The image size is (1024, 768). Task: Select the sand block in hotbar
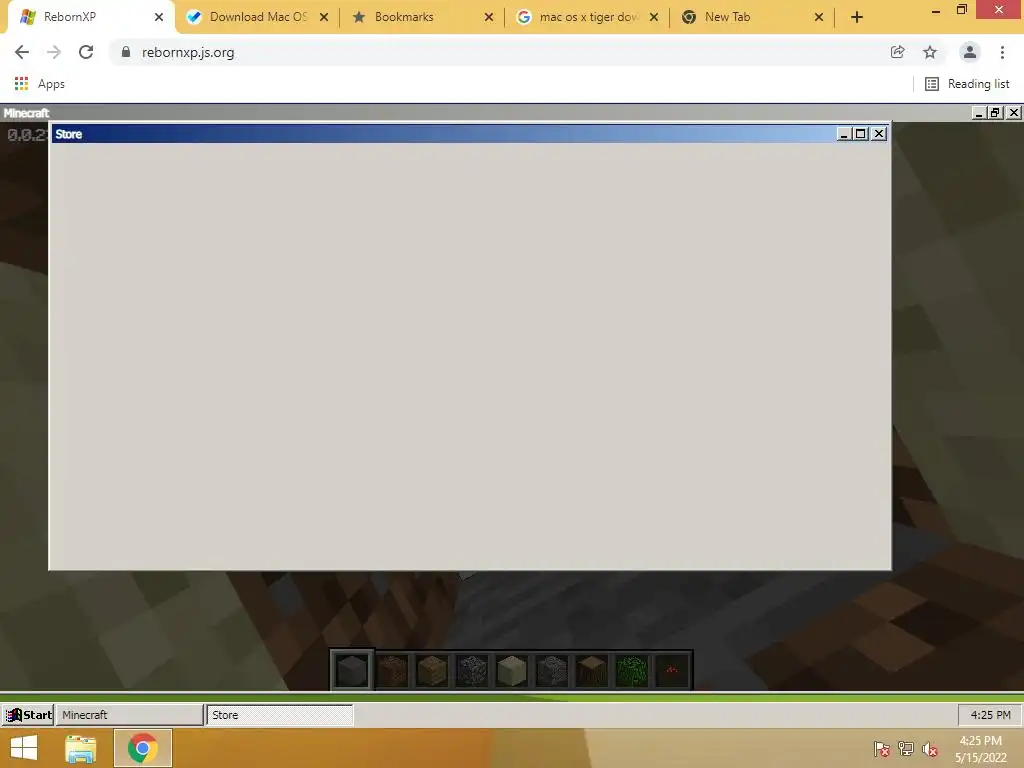511,670
